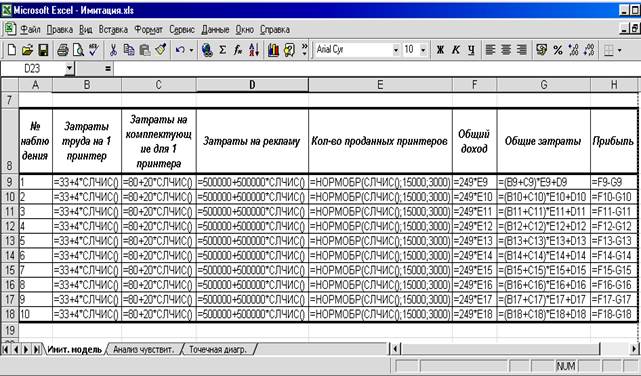641x376 pixels.
Task: Open the Окно menu
Action: [245, 29]
